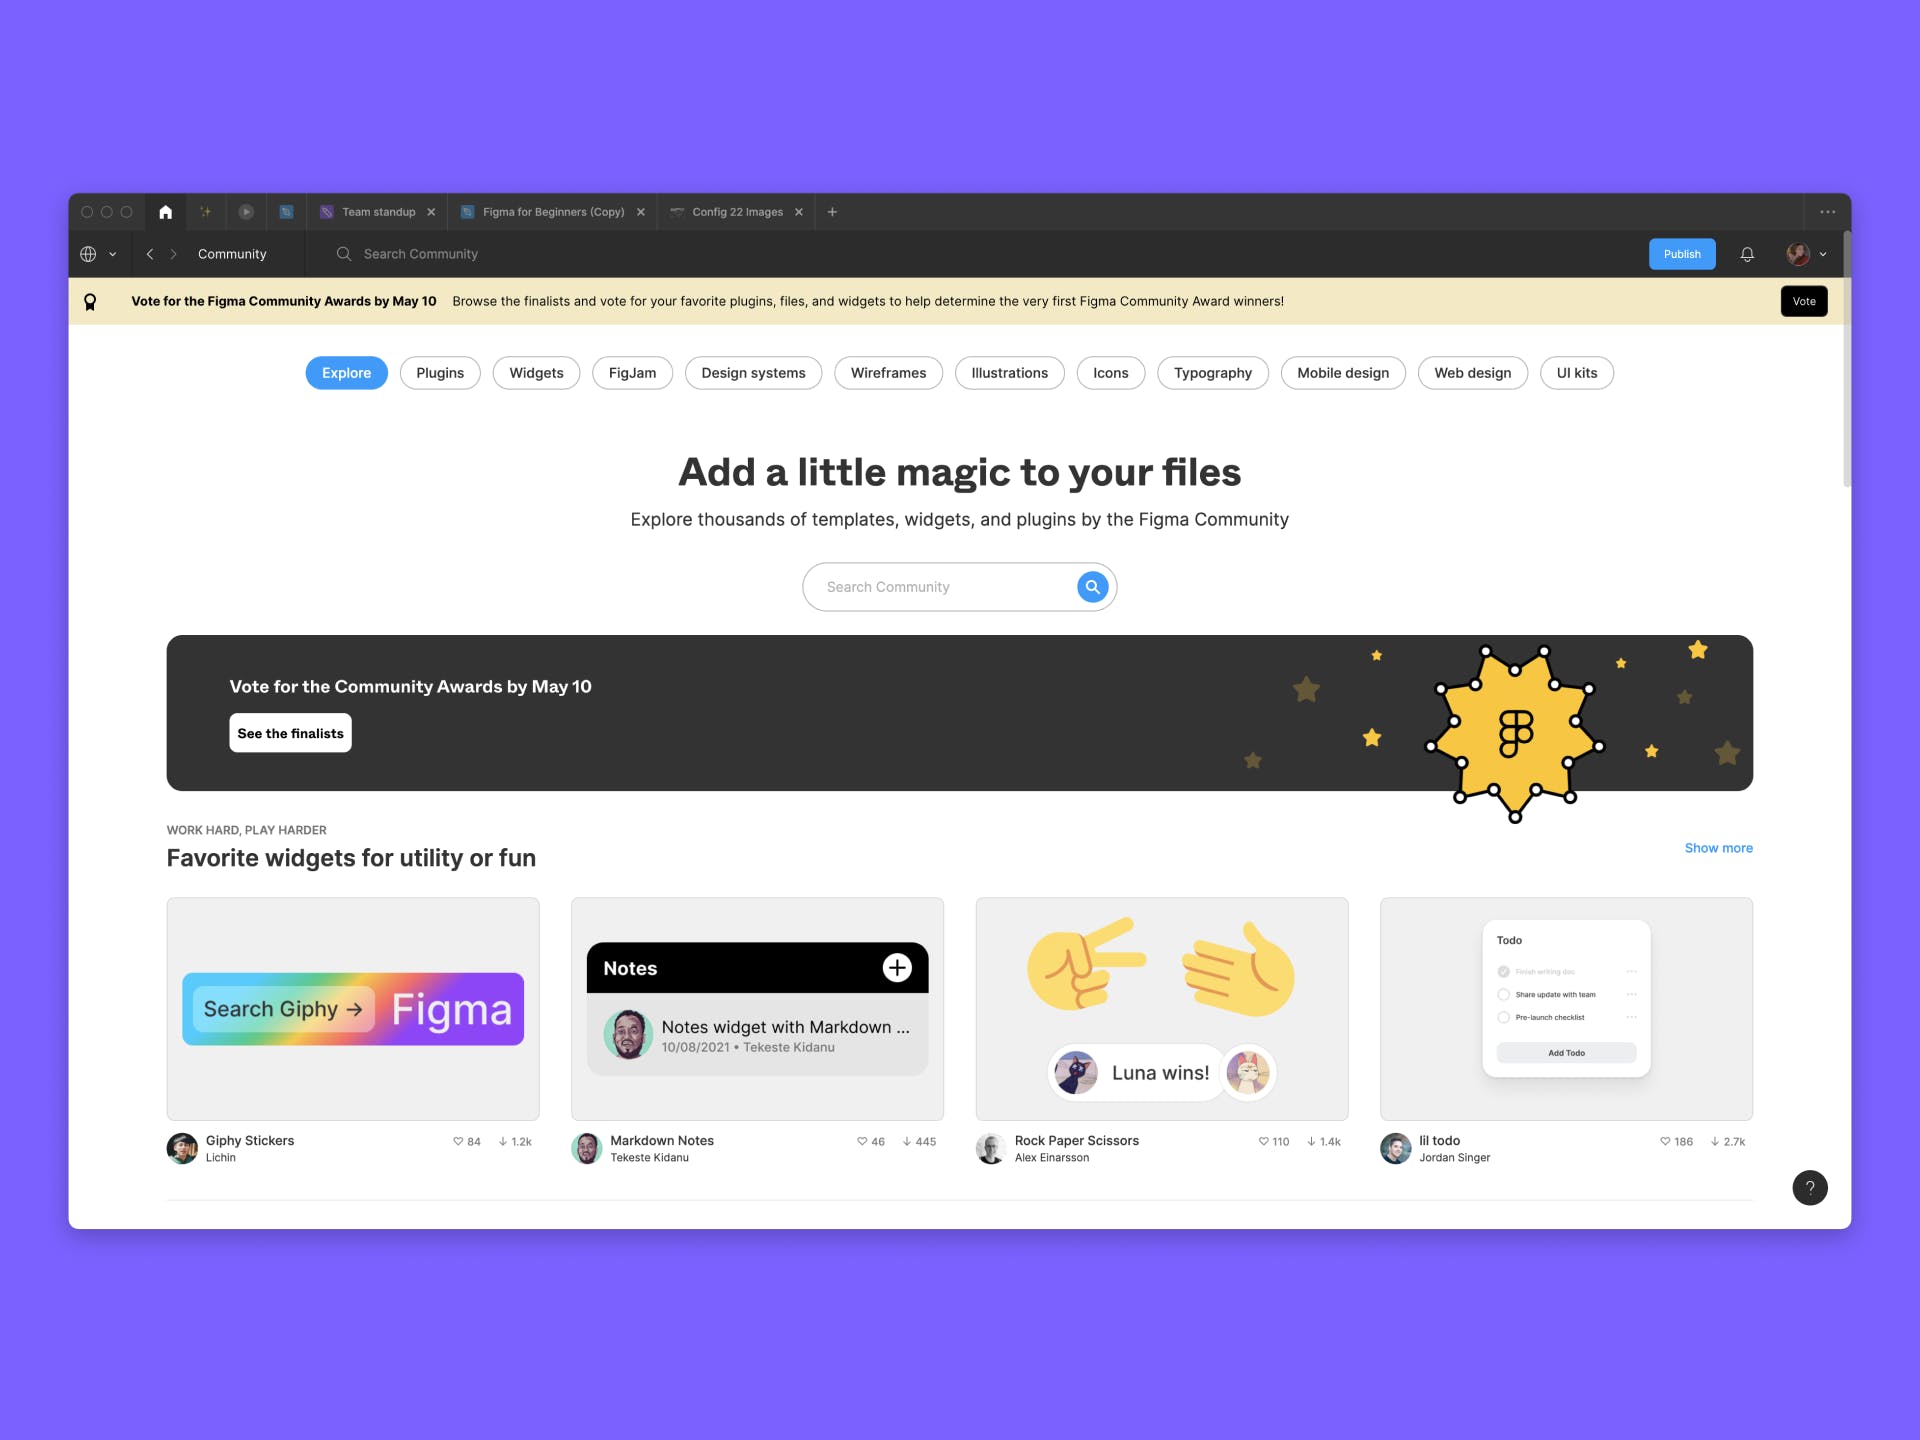Screen dimensions: 1920x1440
Task: Click Publish button in top right
Action: click(1683, 253)
